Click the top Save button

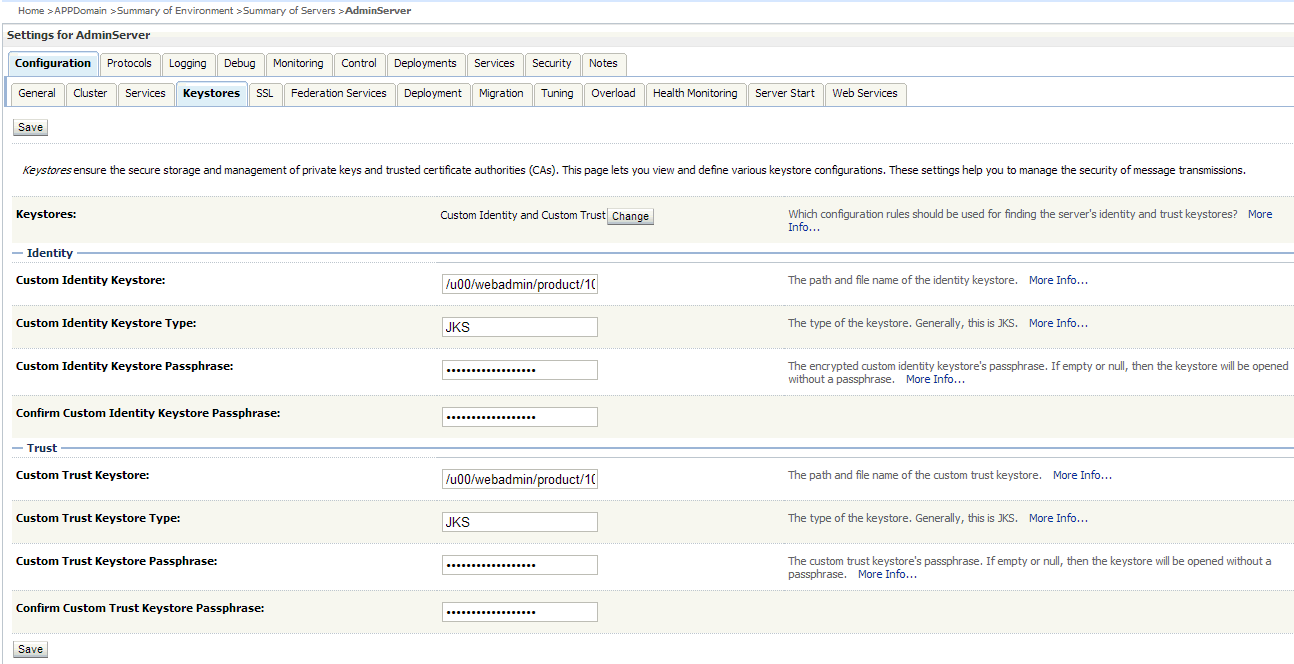point(31,127)
